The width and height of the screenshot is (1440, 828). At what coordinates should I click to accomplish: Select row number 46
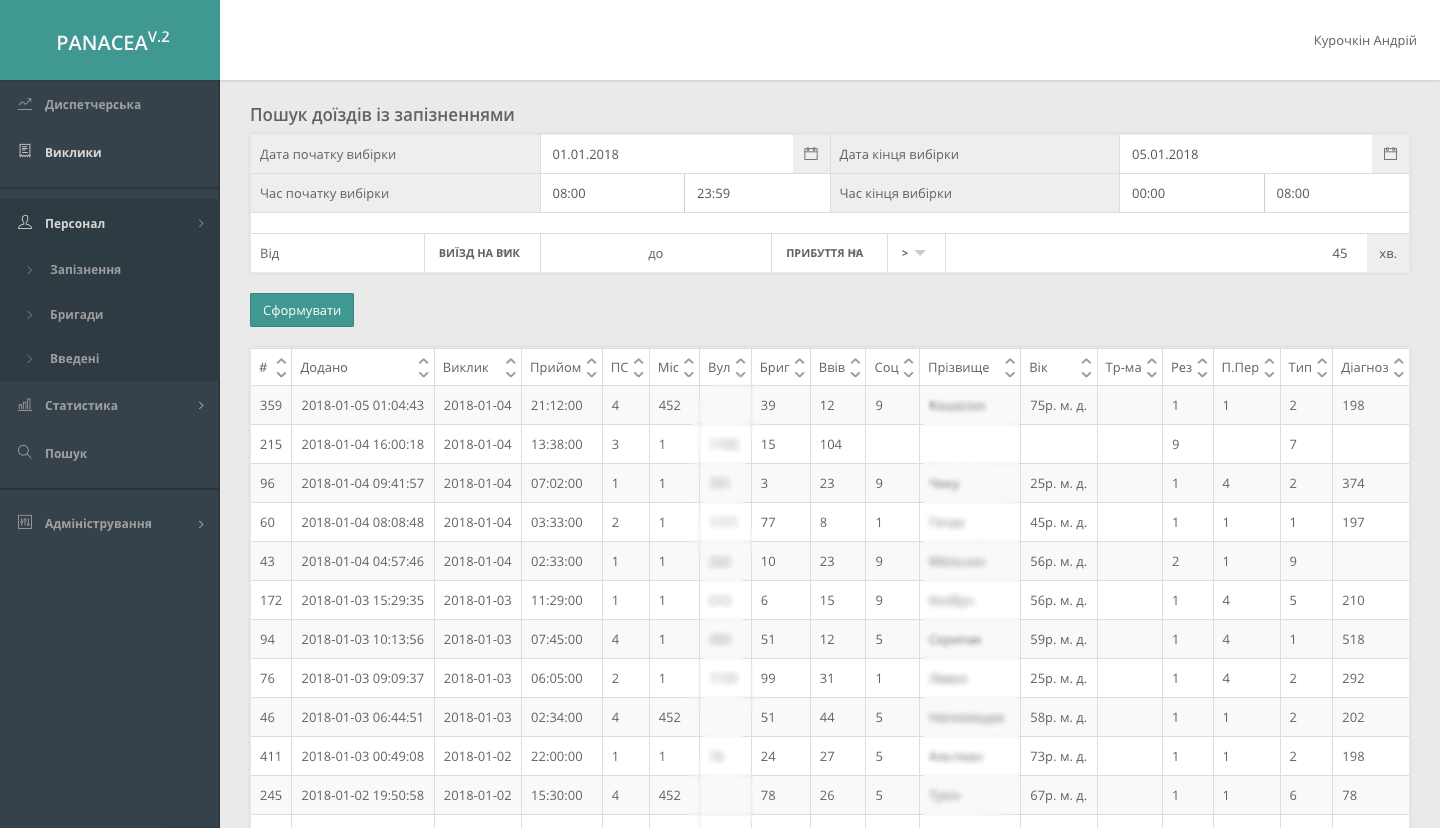[267, 717]
